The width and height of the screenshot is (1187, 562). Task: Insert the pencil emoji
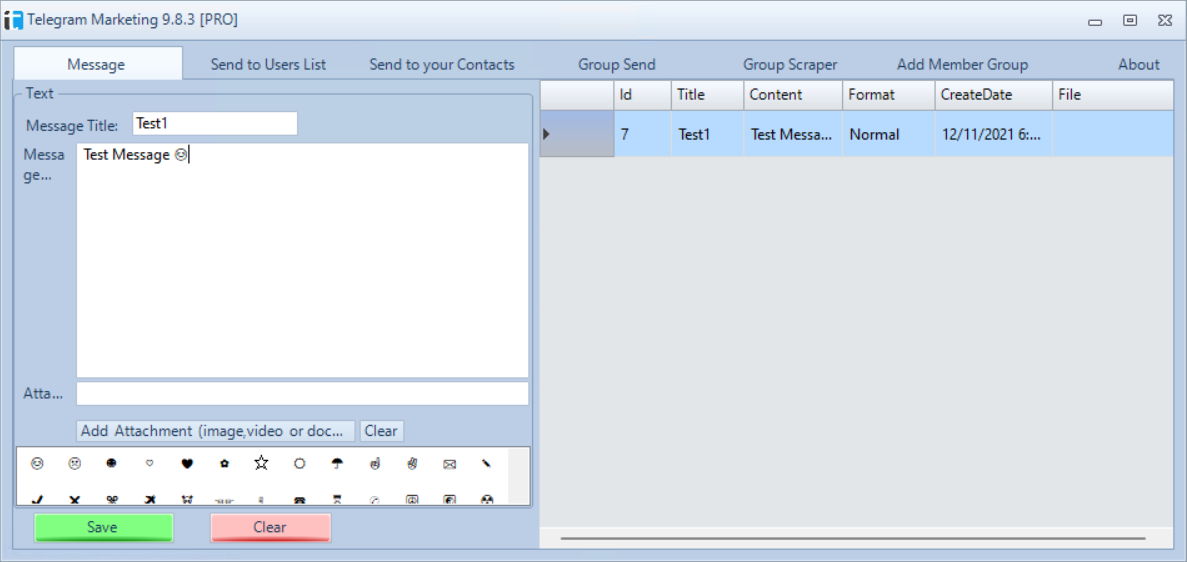(486, 464)
